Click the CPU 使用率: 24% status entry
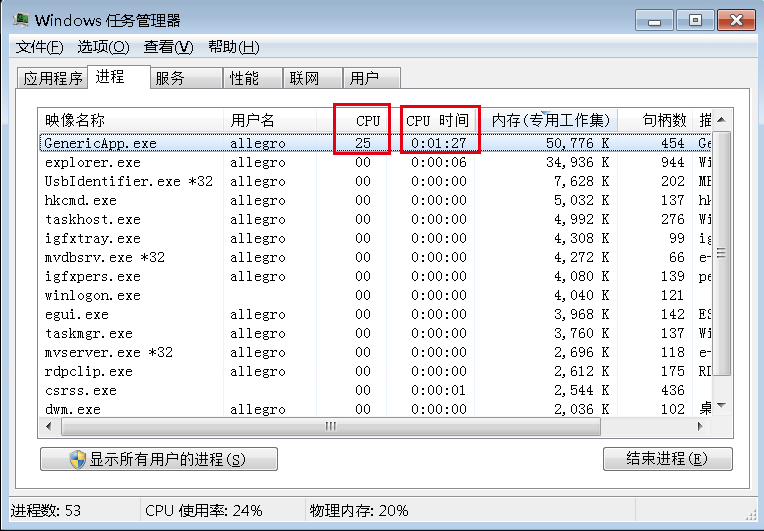 204,511
